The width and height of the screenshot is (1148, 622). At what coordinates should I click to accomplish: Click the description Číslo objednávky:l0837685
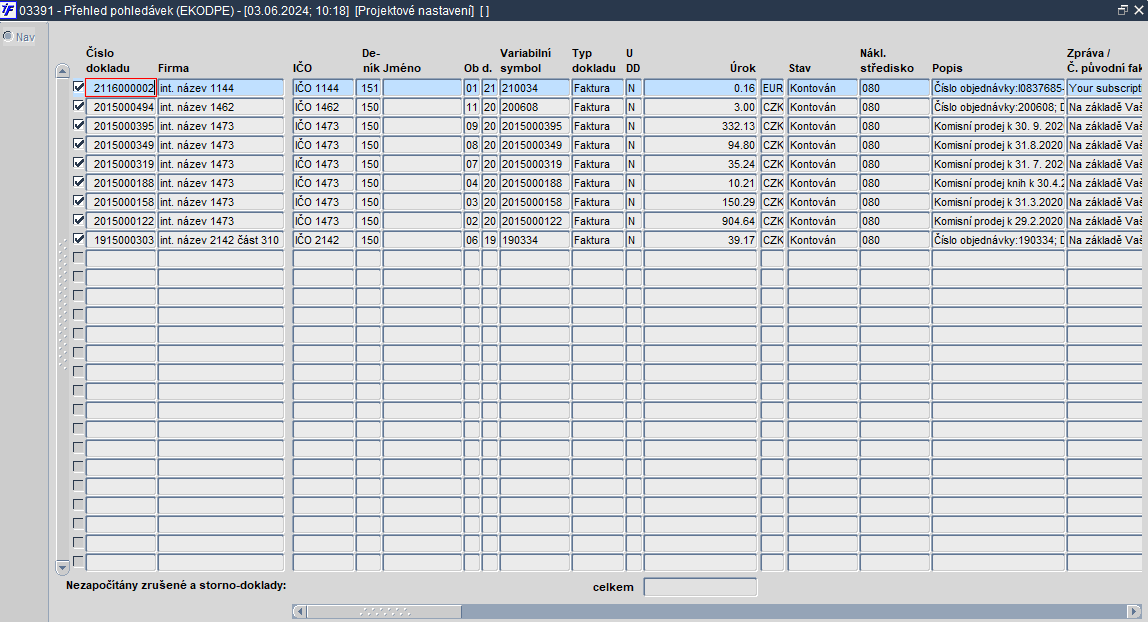(998, 88)
